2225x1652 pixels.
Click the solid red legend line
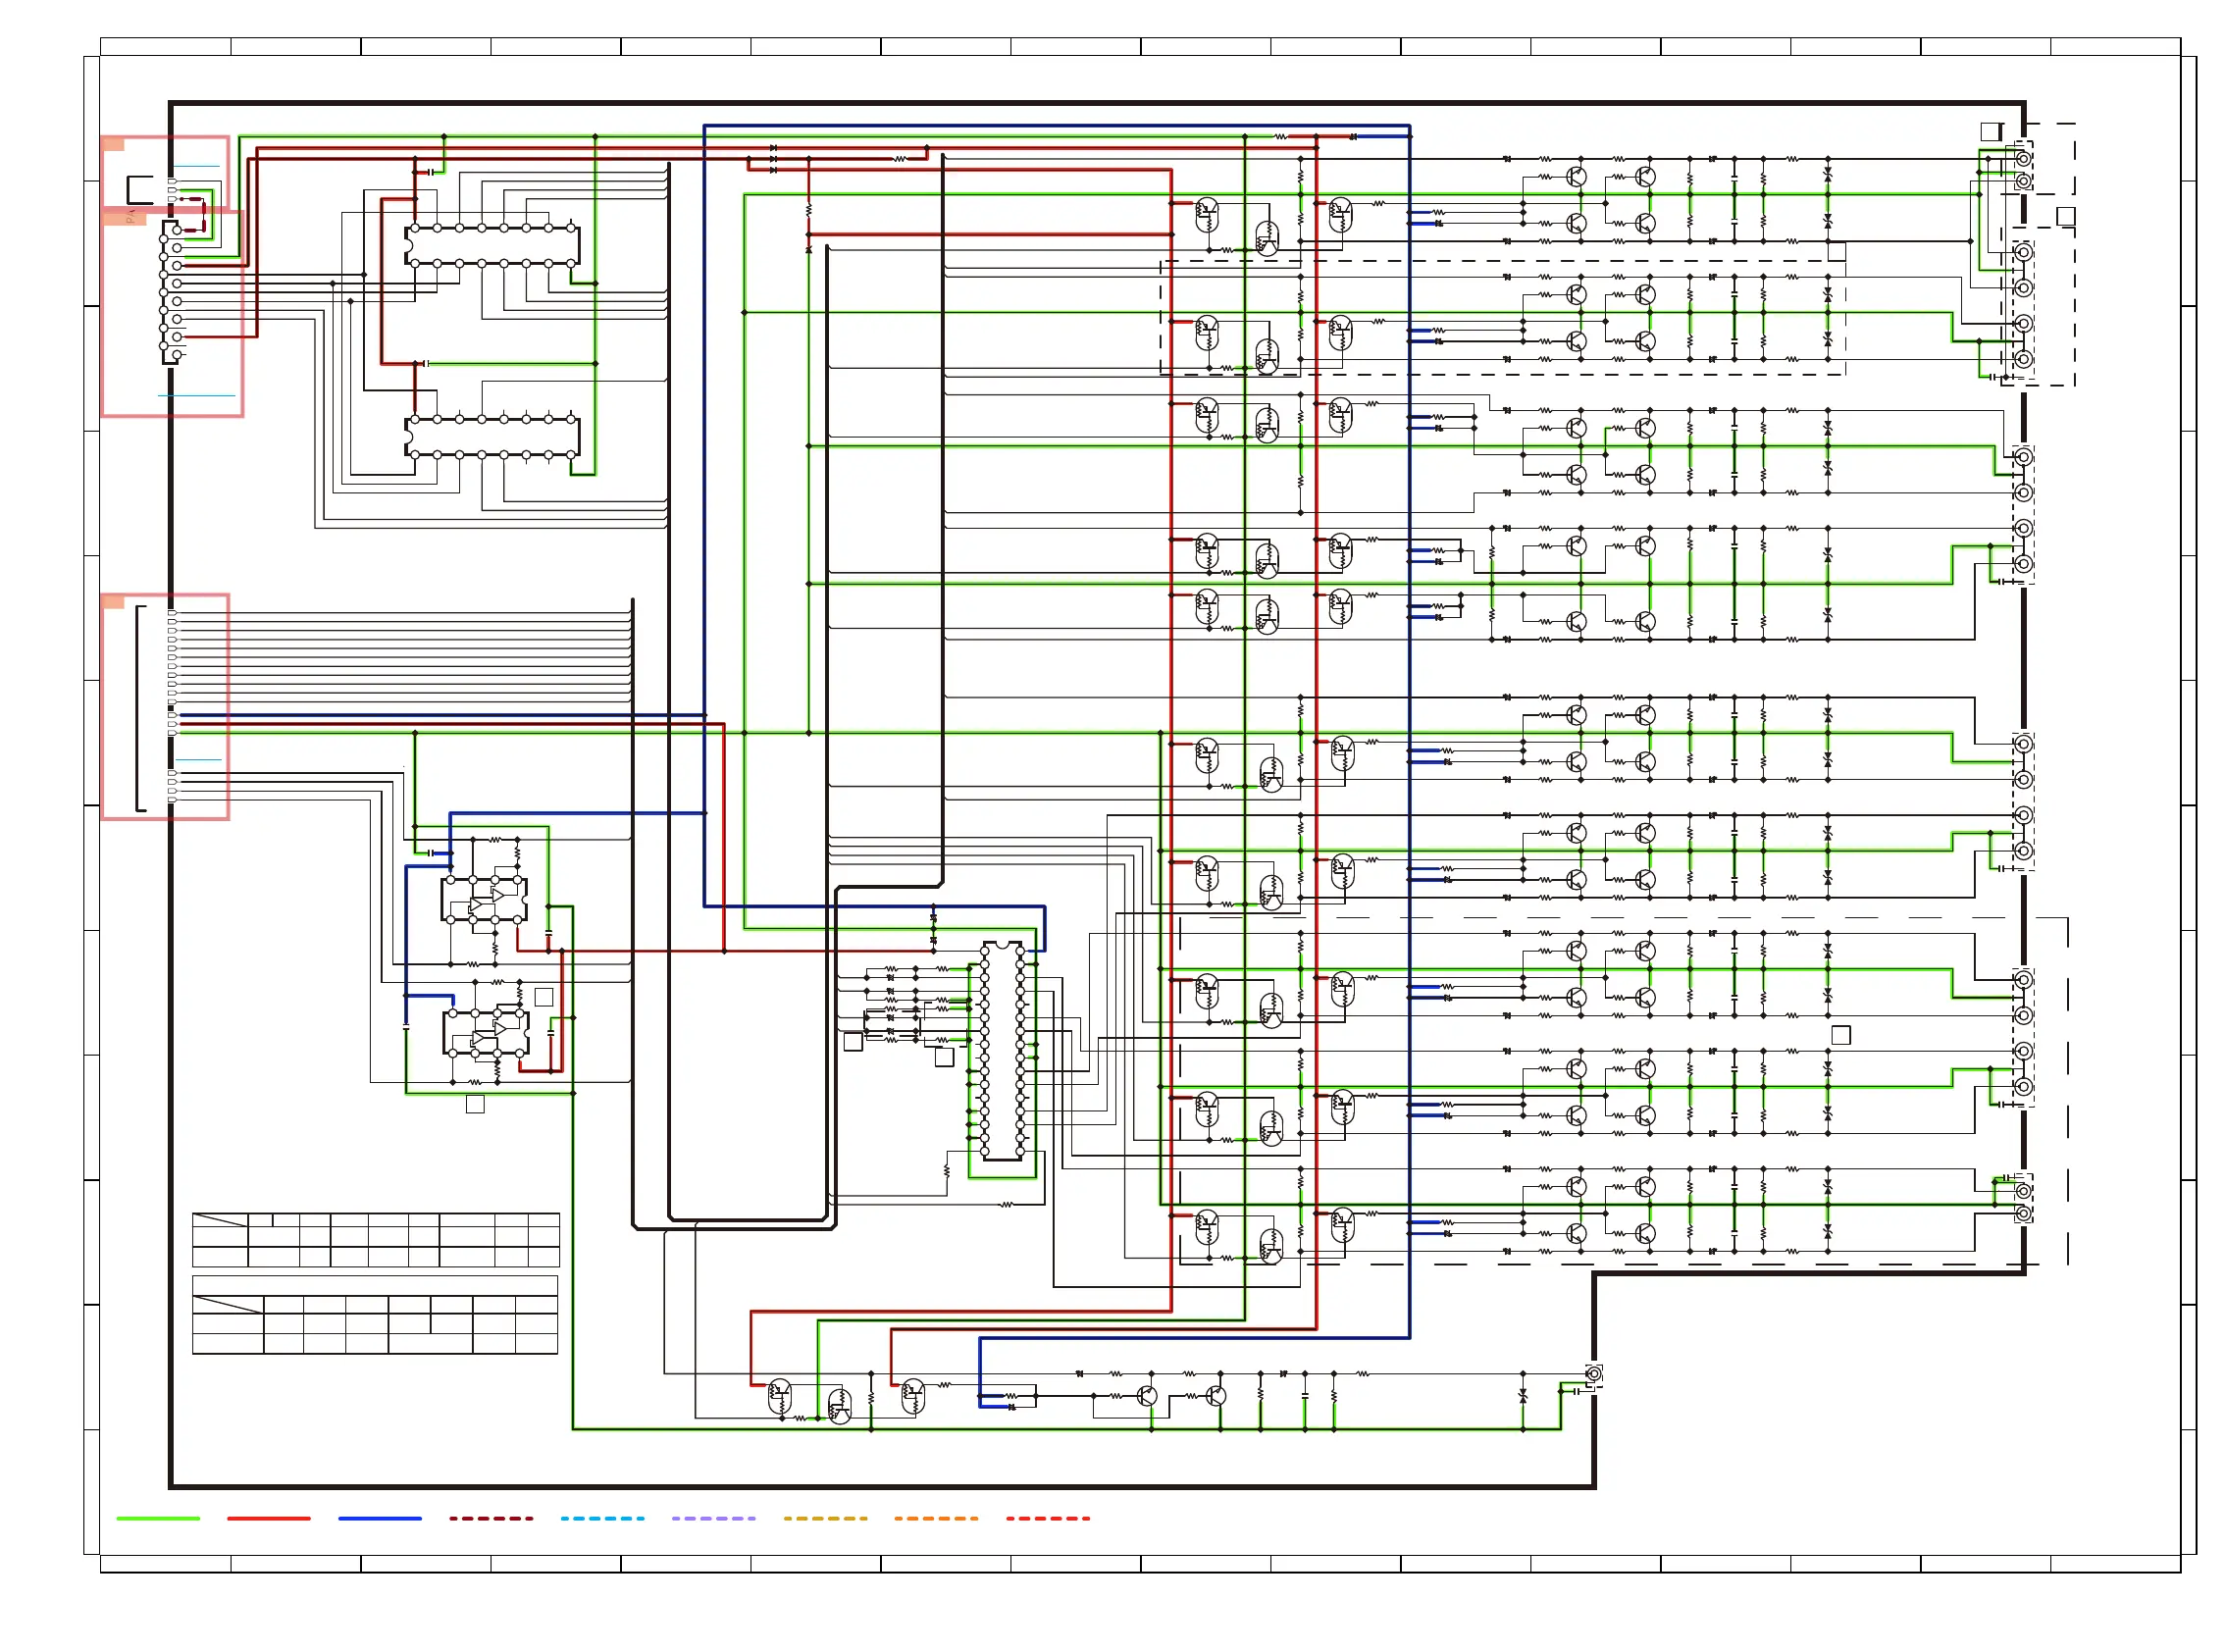pyautogui.click(x=269, y=1518)
